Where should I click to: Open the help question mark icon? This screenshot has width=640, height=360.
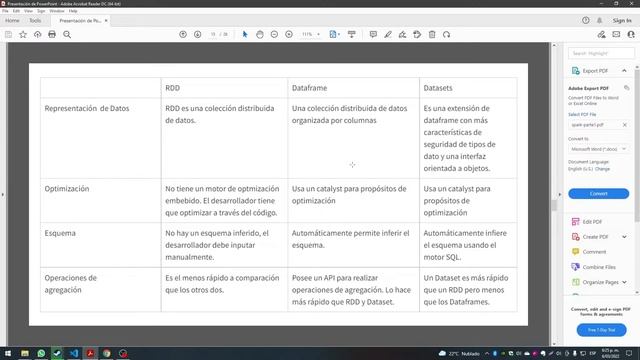586,20
